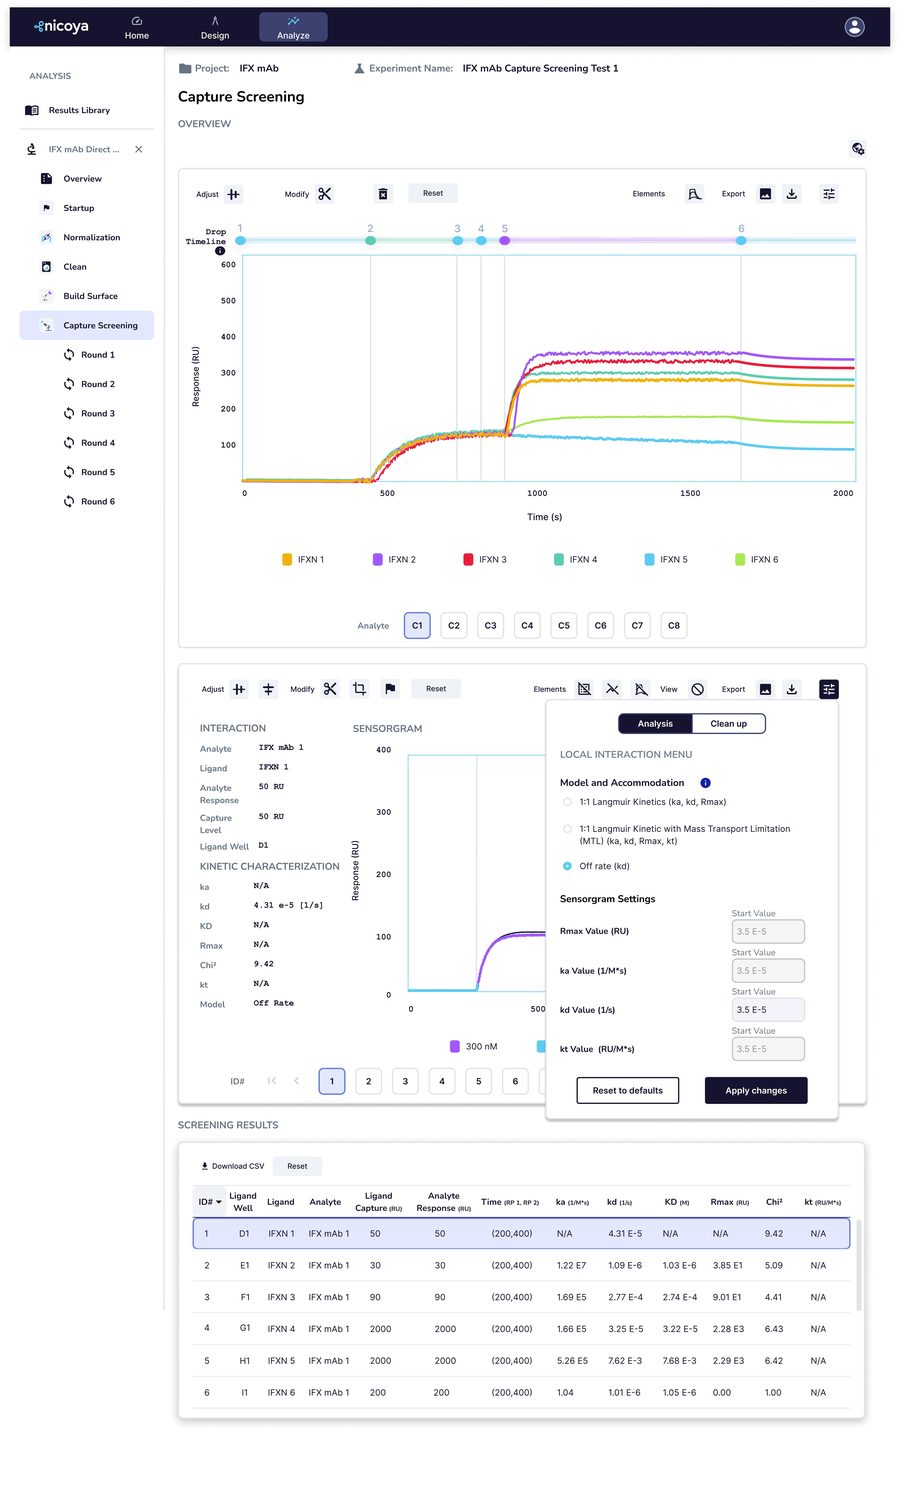The height and width of the screenshot is (1506, 900).
Task: Click sensorgram crop icon
Action: 360,689
